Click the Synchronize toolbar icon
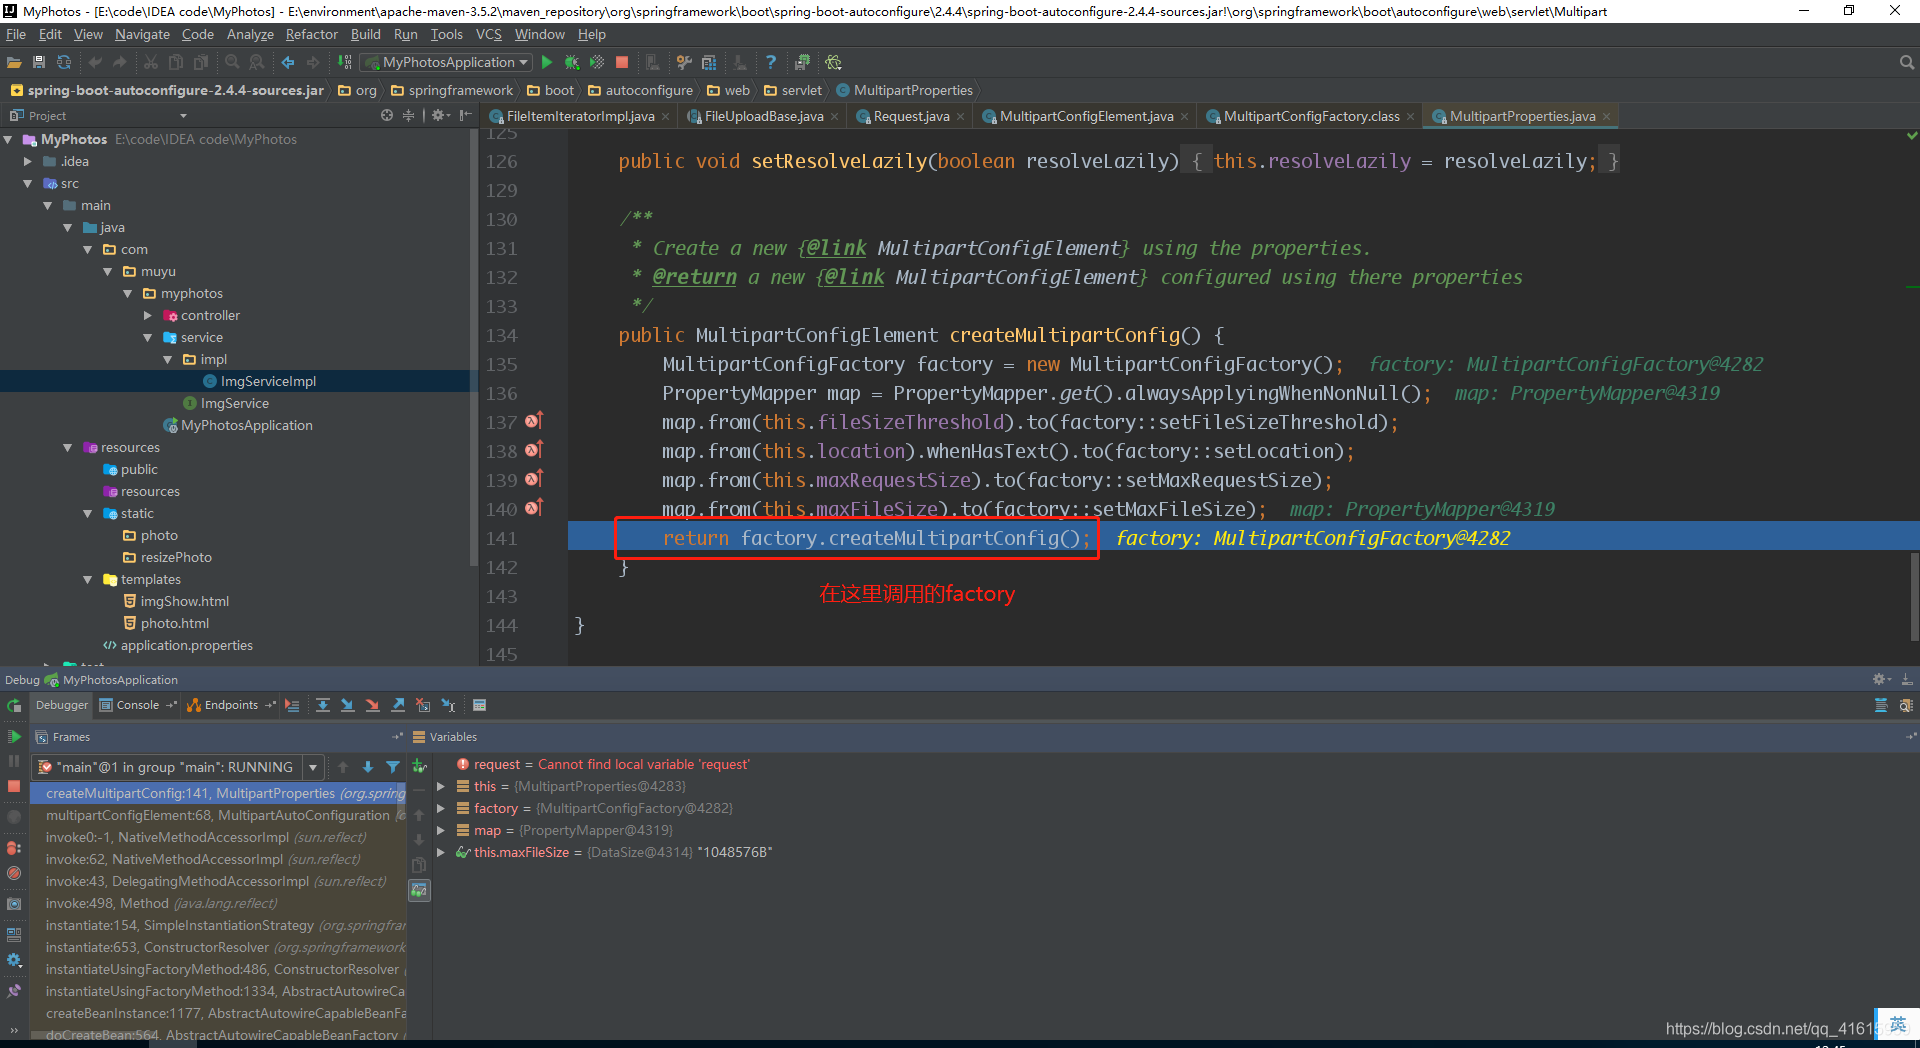This screenshot has height=1048, width=1920. coord(64,62)
